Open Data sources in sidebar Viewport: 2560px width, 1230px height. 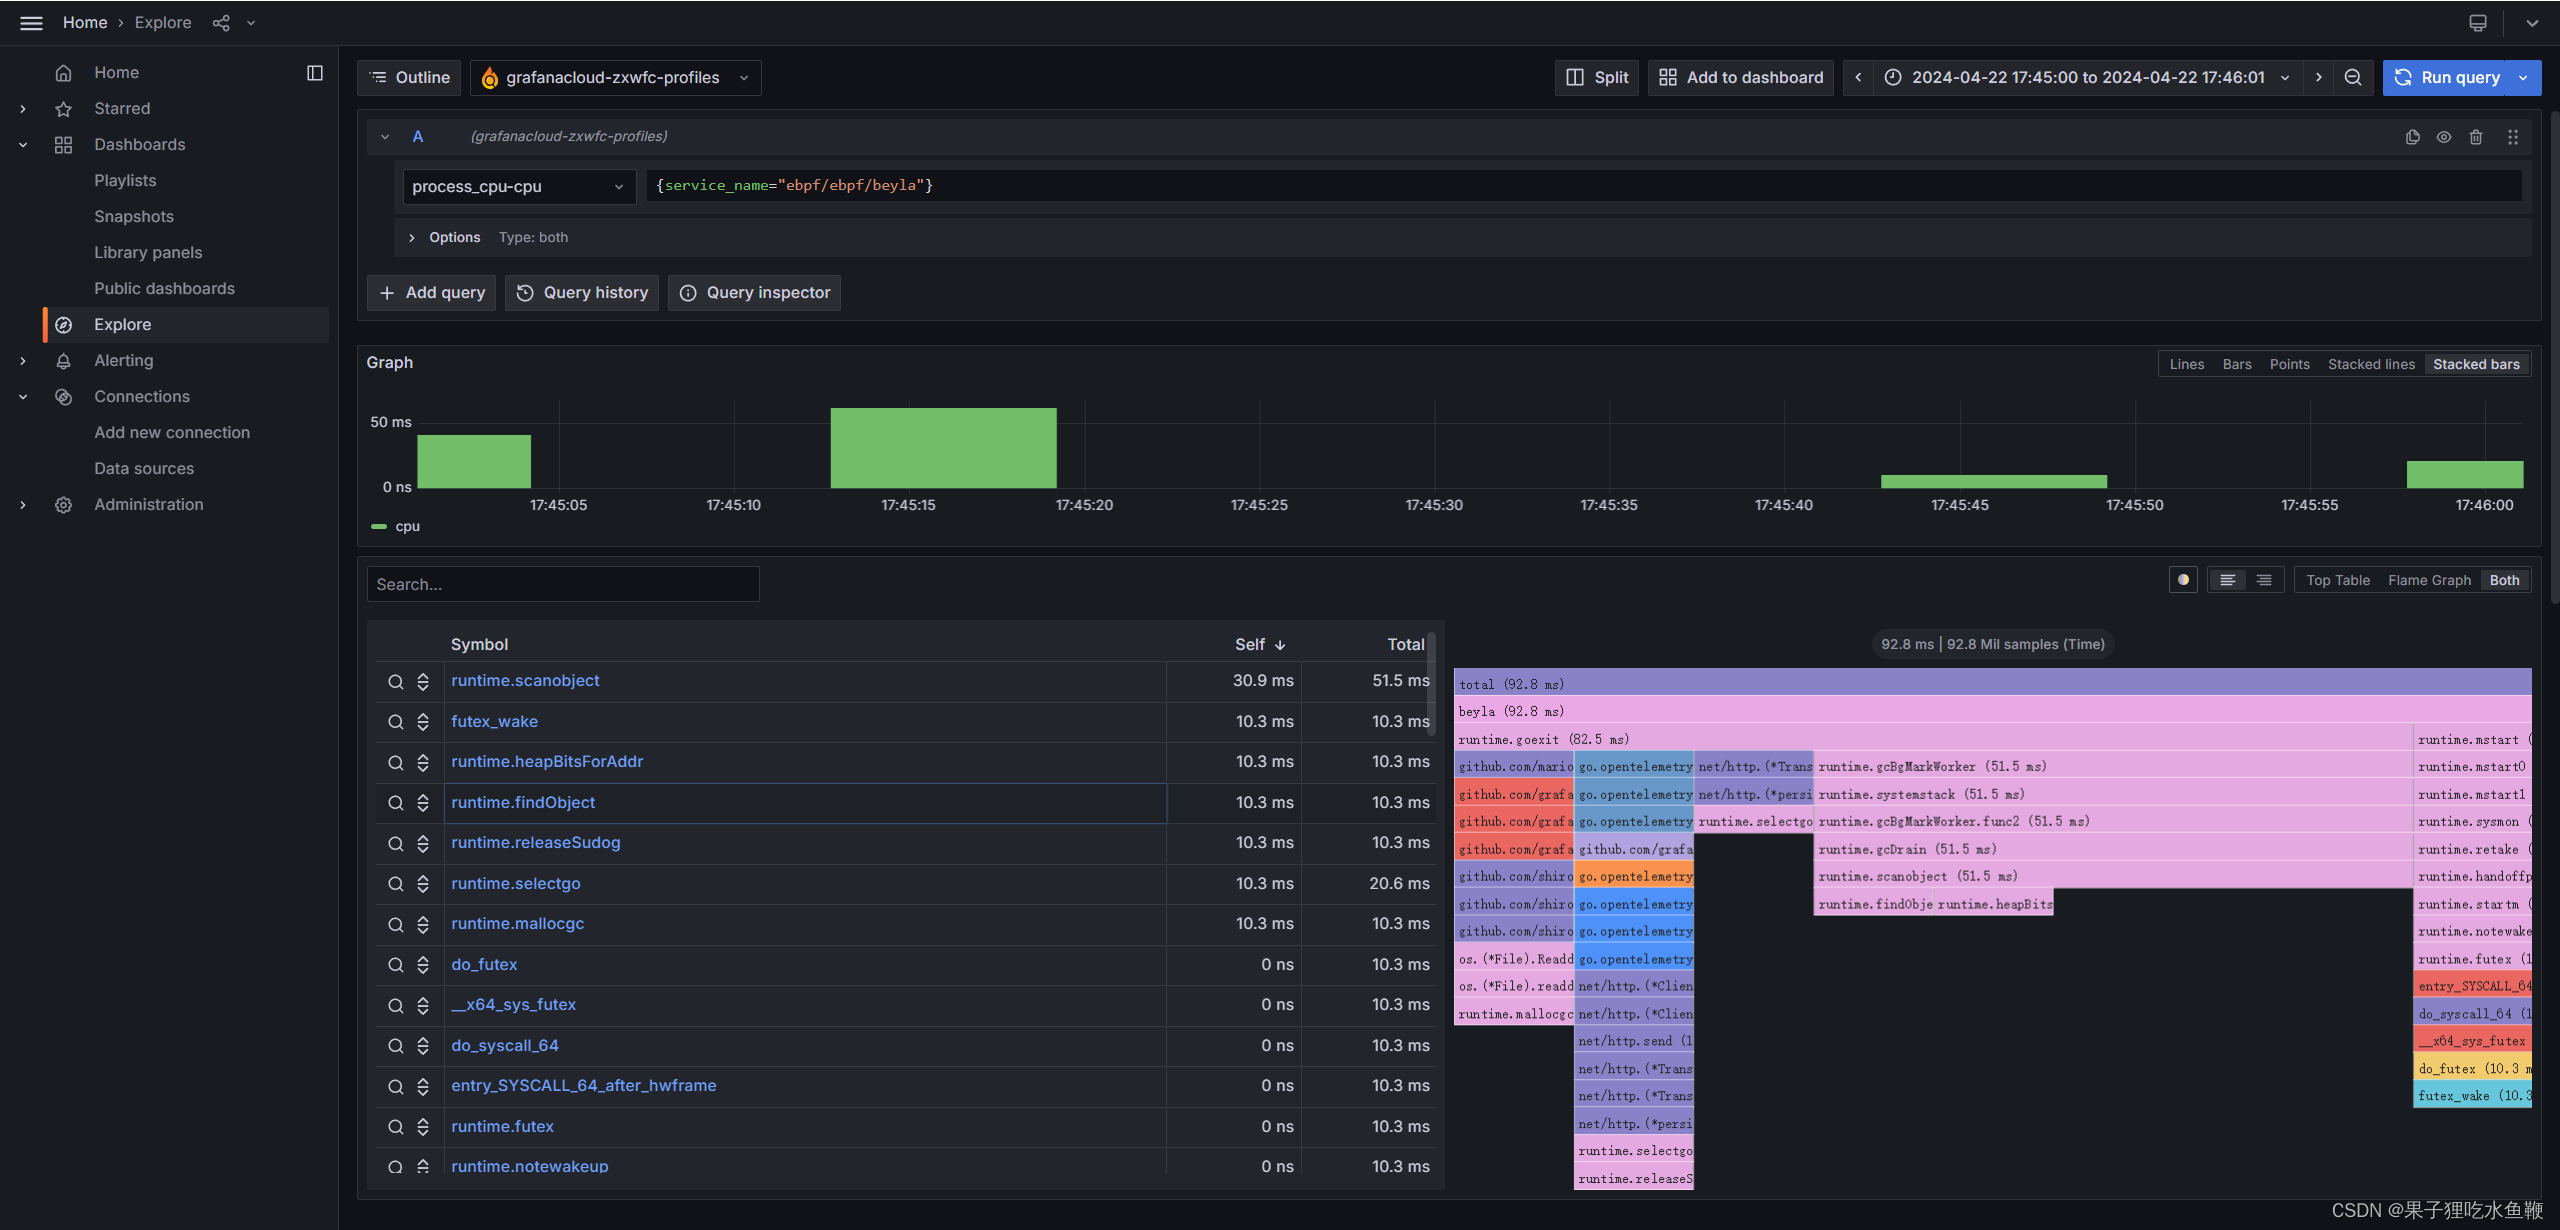[144, 468]
